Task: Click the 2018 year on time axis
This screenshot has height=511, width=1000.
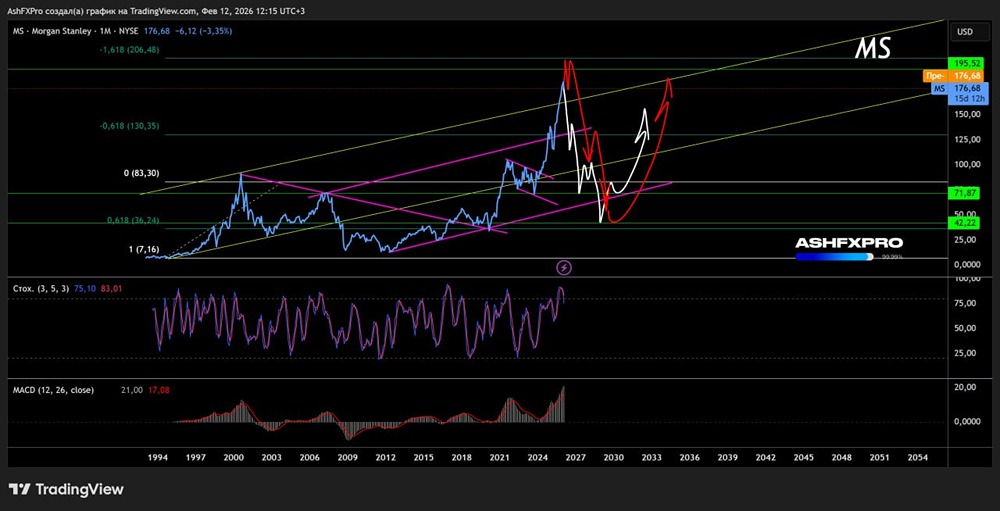Action: (x=461, y=458)
